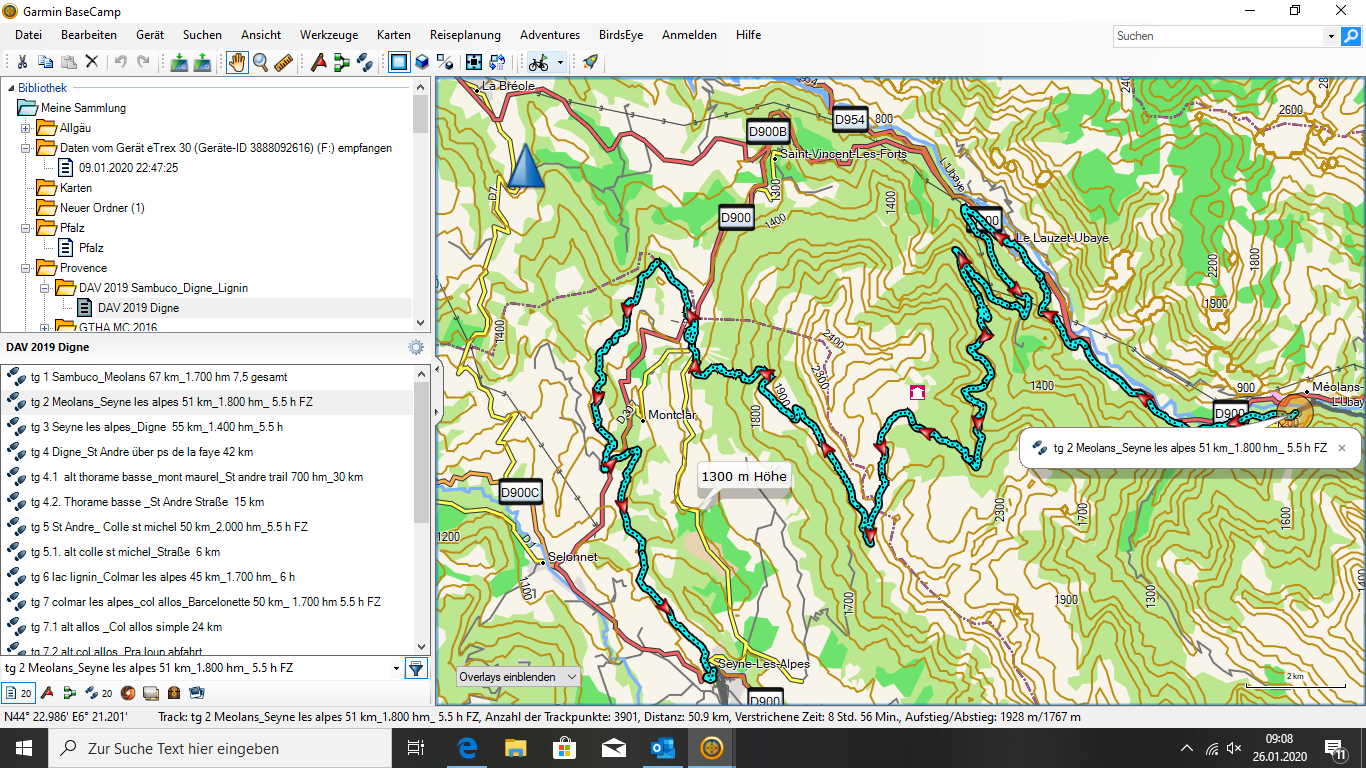
Task: Select the New Track footprints tool
Action: pos(365,62)
